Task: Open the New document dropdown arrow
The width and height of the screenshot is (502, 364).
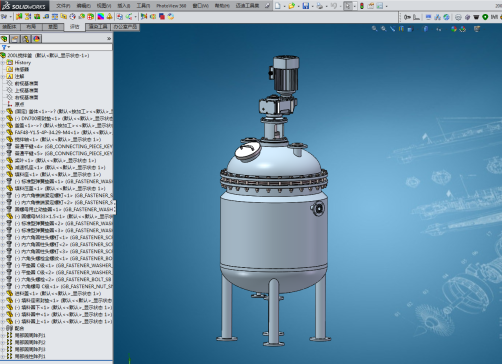Action: tap(284, 6)
